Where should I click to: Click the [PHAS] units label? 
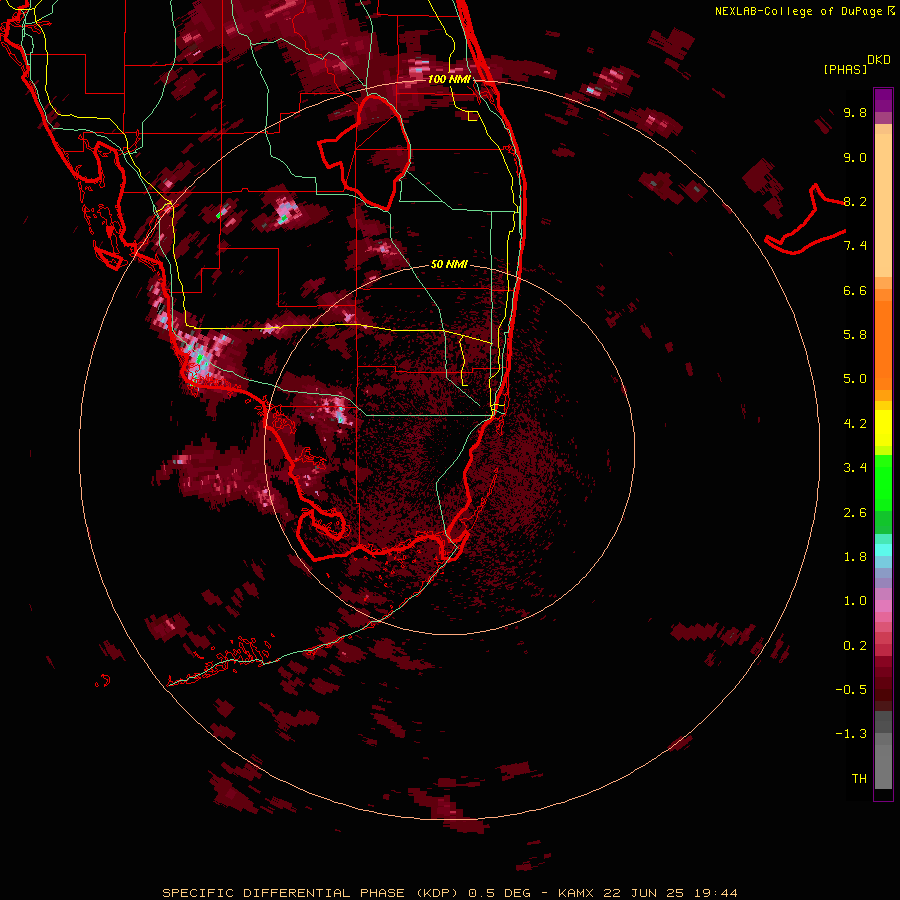click(x=845, y=69)
